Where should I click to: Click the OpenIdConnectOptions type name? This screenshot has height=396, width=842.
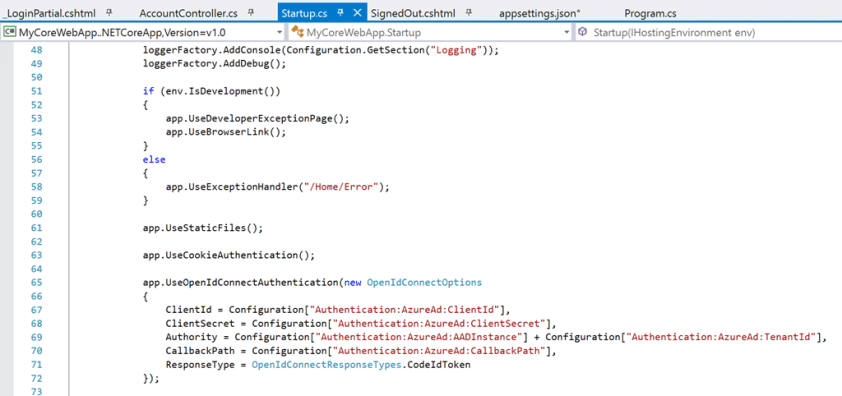(x=424, y=283)
